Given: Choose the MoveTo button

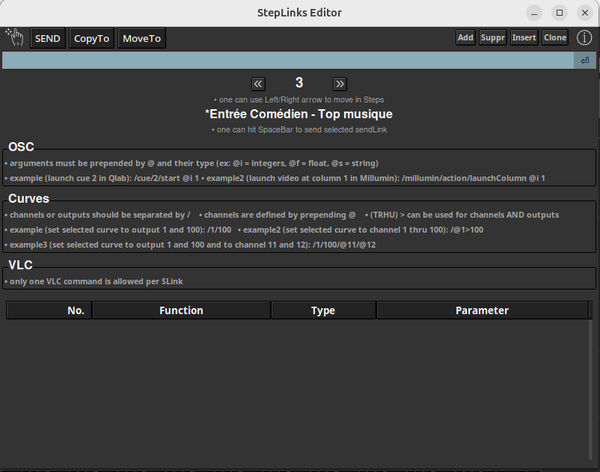Looking at the screenshot, I should 141,38.
